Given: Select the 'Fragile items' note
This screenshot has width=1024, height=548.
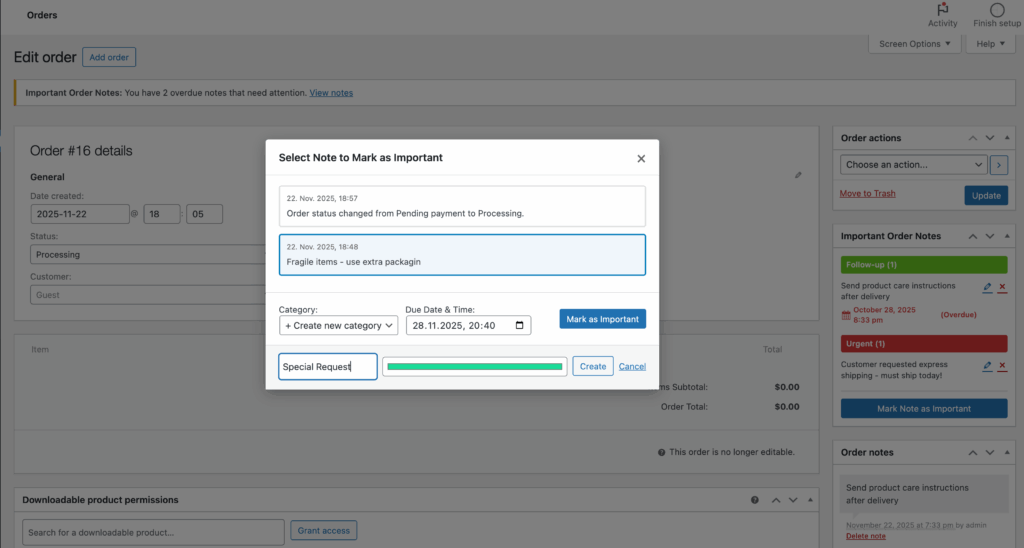Looking at the screenshot, I should [x=461, y=254].
